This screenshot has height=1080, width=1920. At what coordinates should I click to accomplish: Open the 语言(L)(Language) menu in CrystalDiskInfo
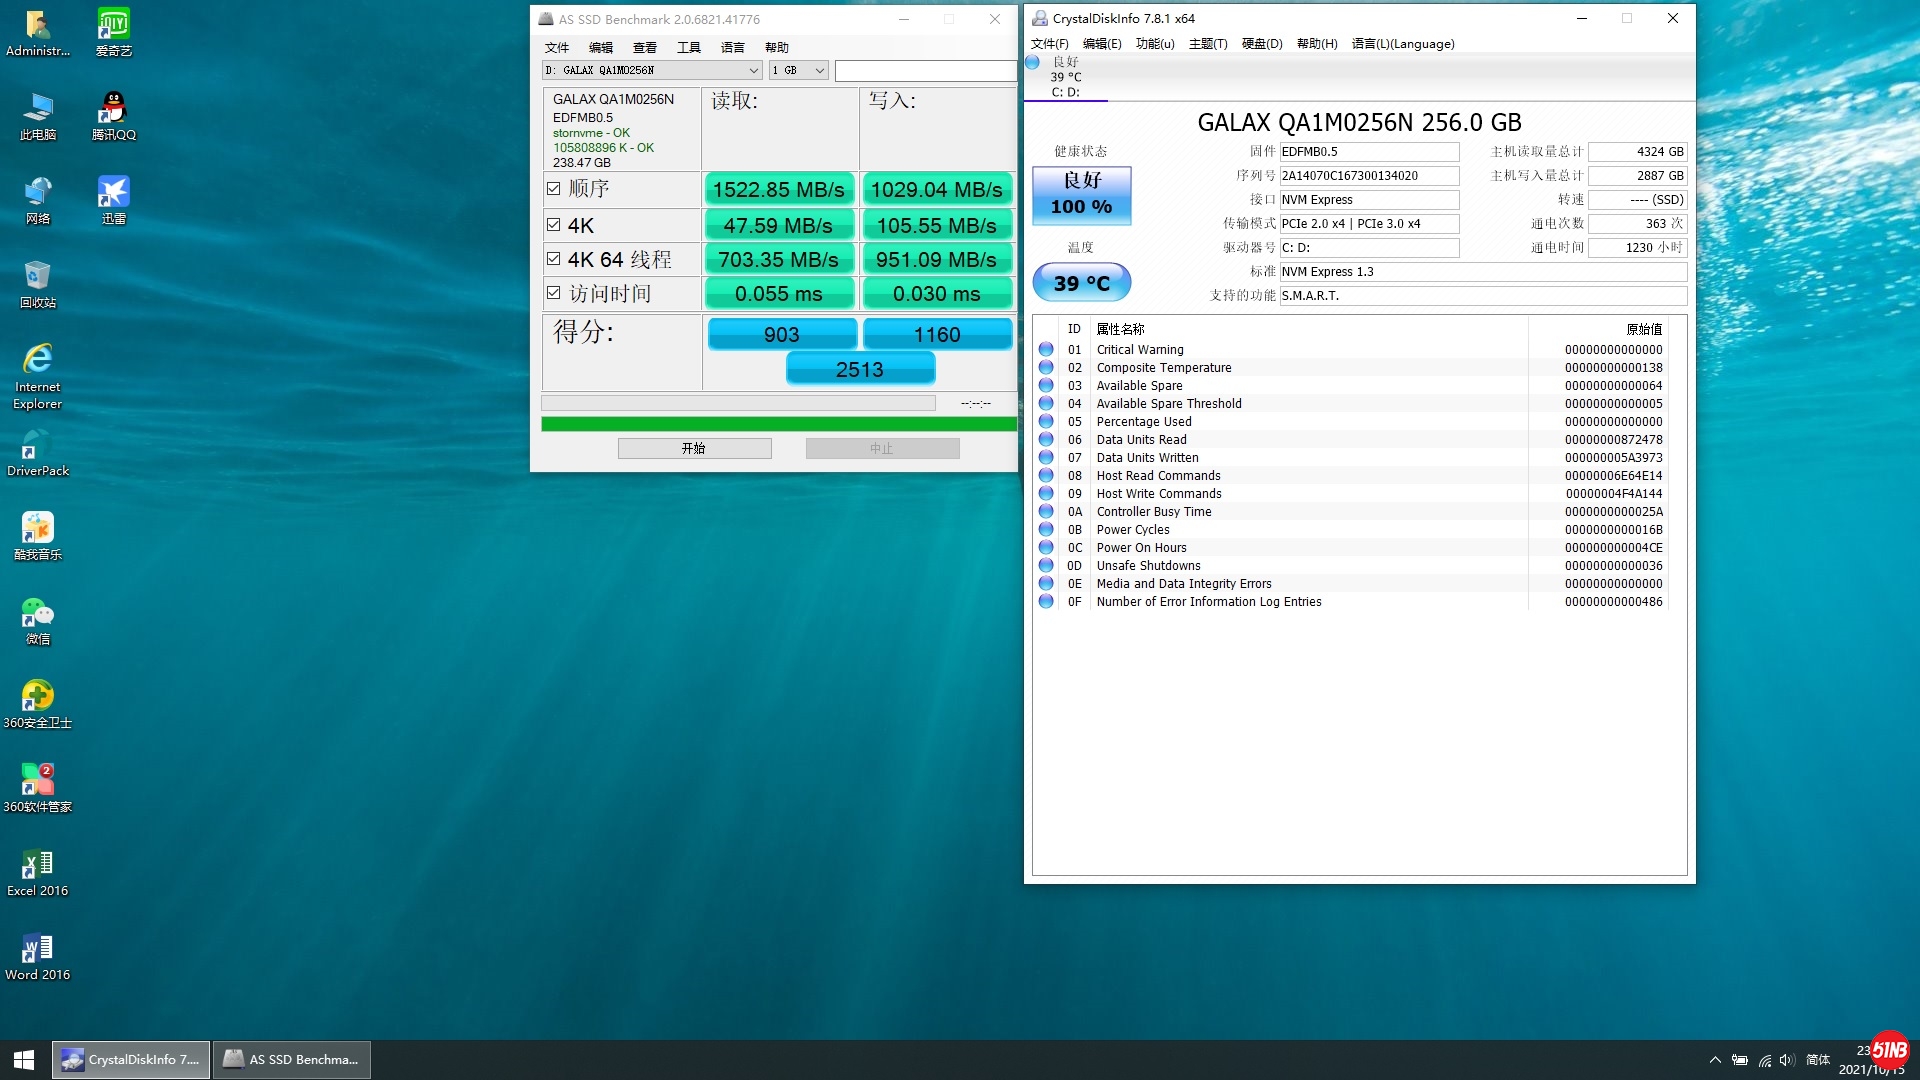[1402, 44]
